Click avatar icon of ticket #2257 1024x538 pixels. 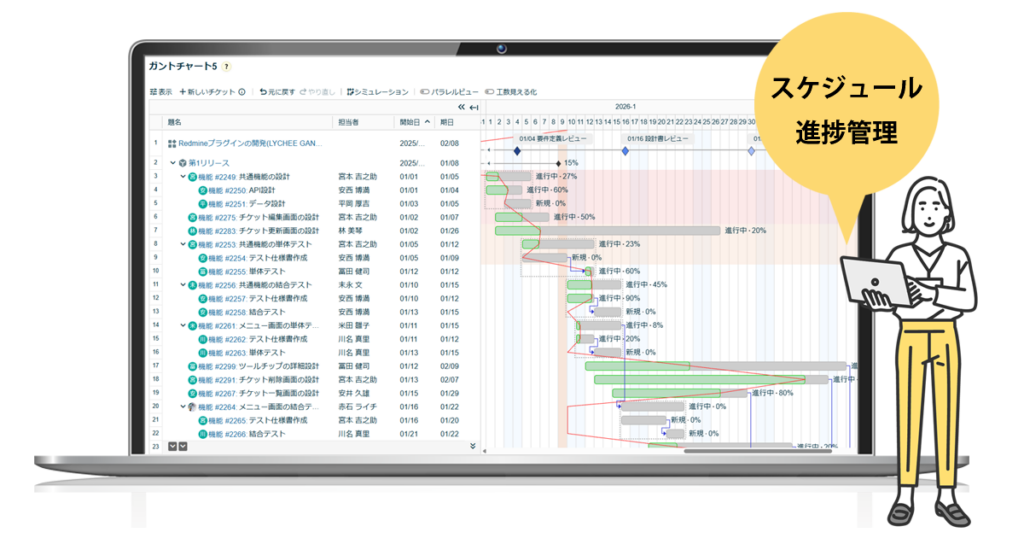point(202,299)
